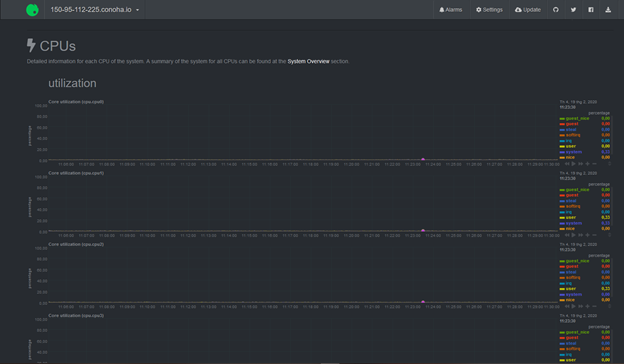This screenshot has height=364, width=624.
Task: Toggle irq dimension in cpu3 legend
Action: click(566, 354)
